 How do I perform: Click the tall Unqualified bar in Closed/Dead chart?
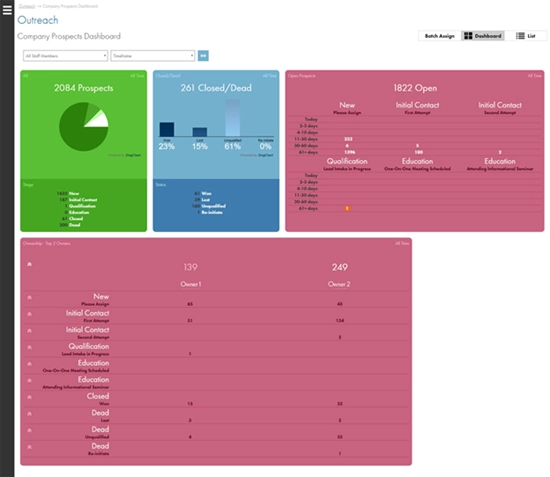tap(233, 118)
